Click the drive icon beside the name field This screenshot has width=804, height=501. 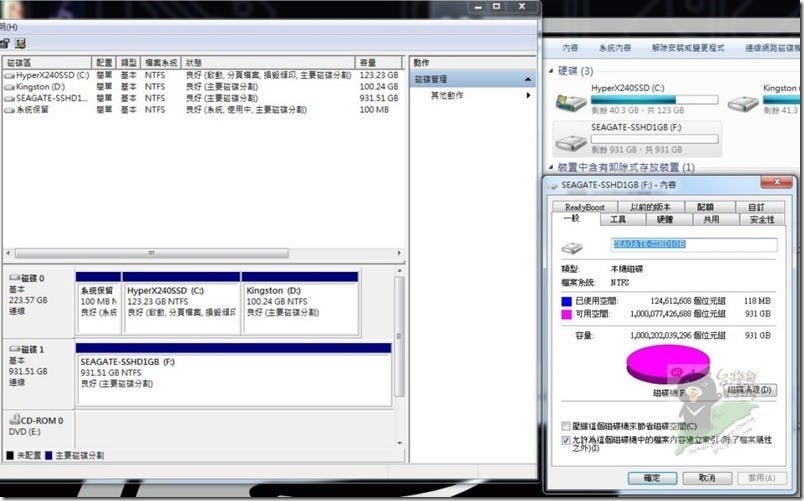(x=572, y=249)
